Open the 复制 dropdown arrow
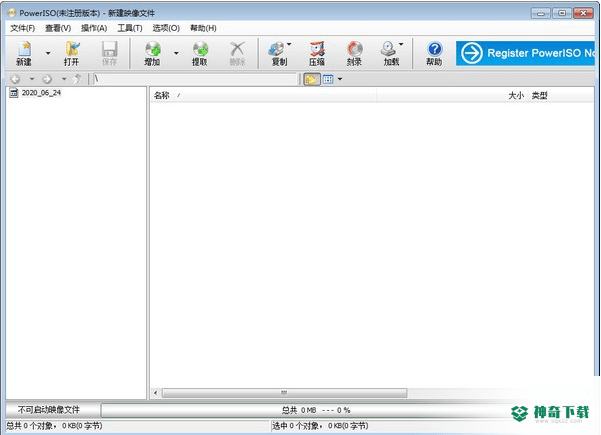The height and width of the screenshot is (435, 601). 289,44
